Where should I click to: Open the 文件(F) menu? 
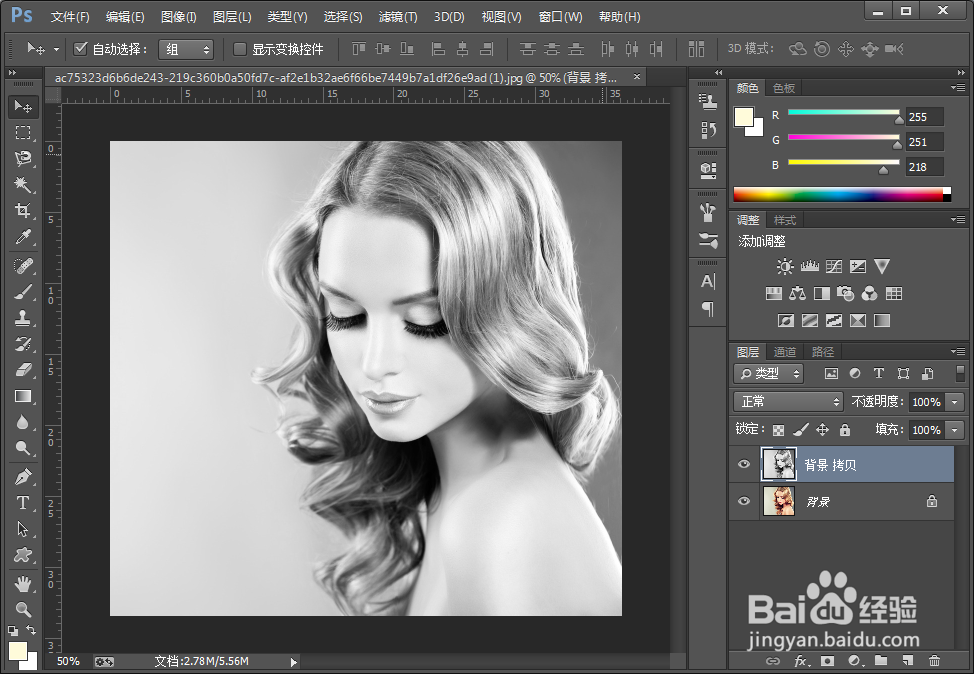pyautogui.click(x=70, y=17)
